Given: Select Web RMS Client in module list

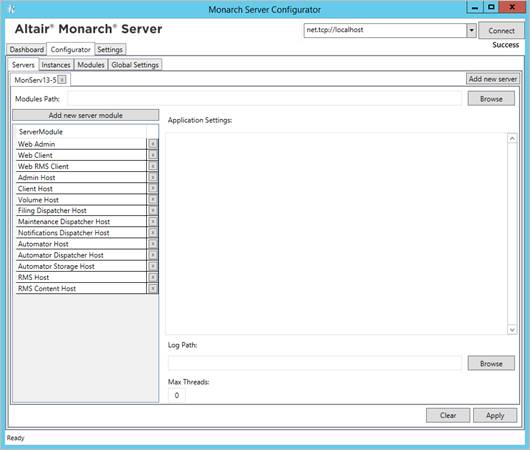Looking at the screenshot, I should coord(81,166).
